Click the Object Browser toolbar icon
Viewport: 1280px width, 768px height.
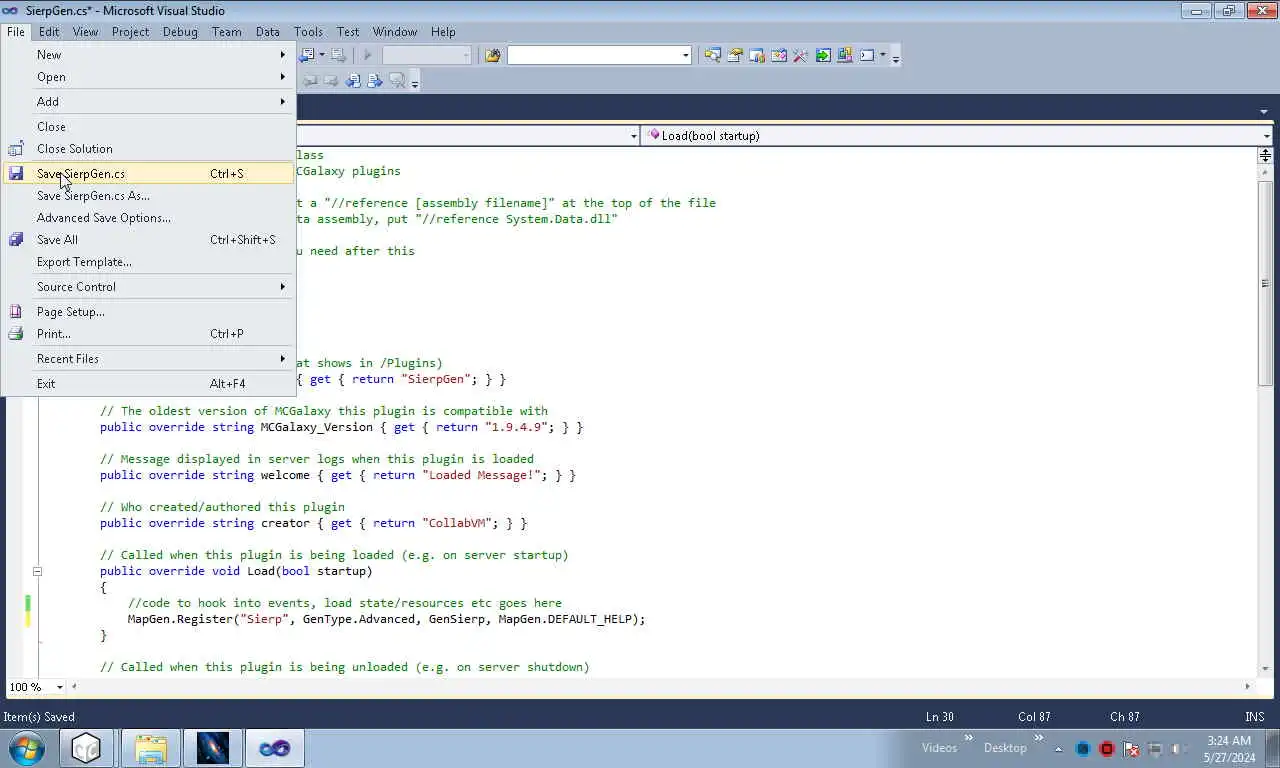[757, 55]
